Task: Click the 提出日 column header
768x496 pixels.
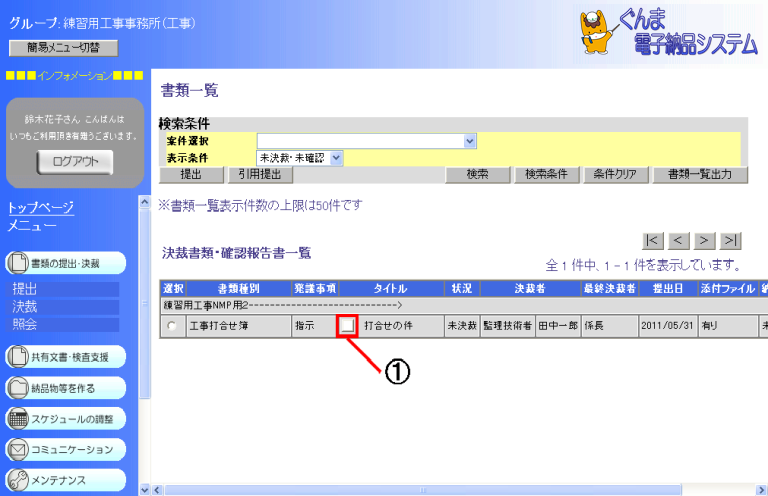Action: 668,289
